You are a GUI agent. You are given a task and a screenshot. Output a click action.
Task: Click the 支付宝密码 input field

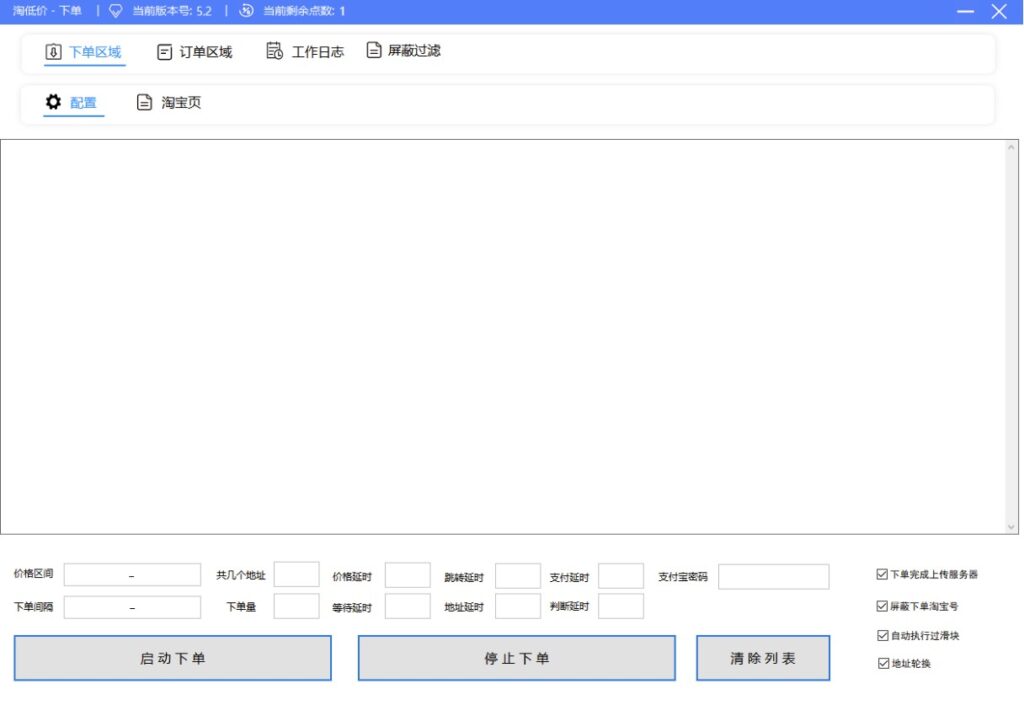click(772, 575)
